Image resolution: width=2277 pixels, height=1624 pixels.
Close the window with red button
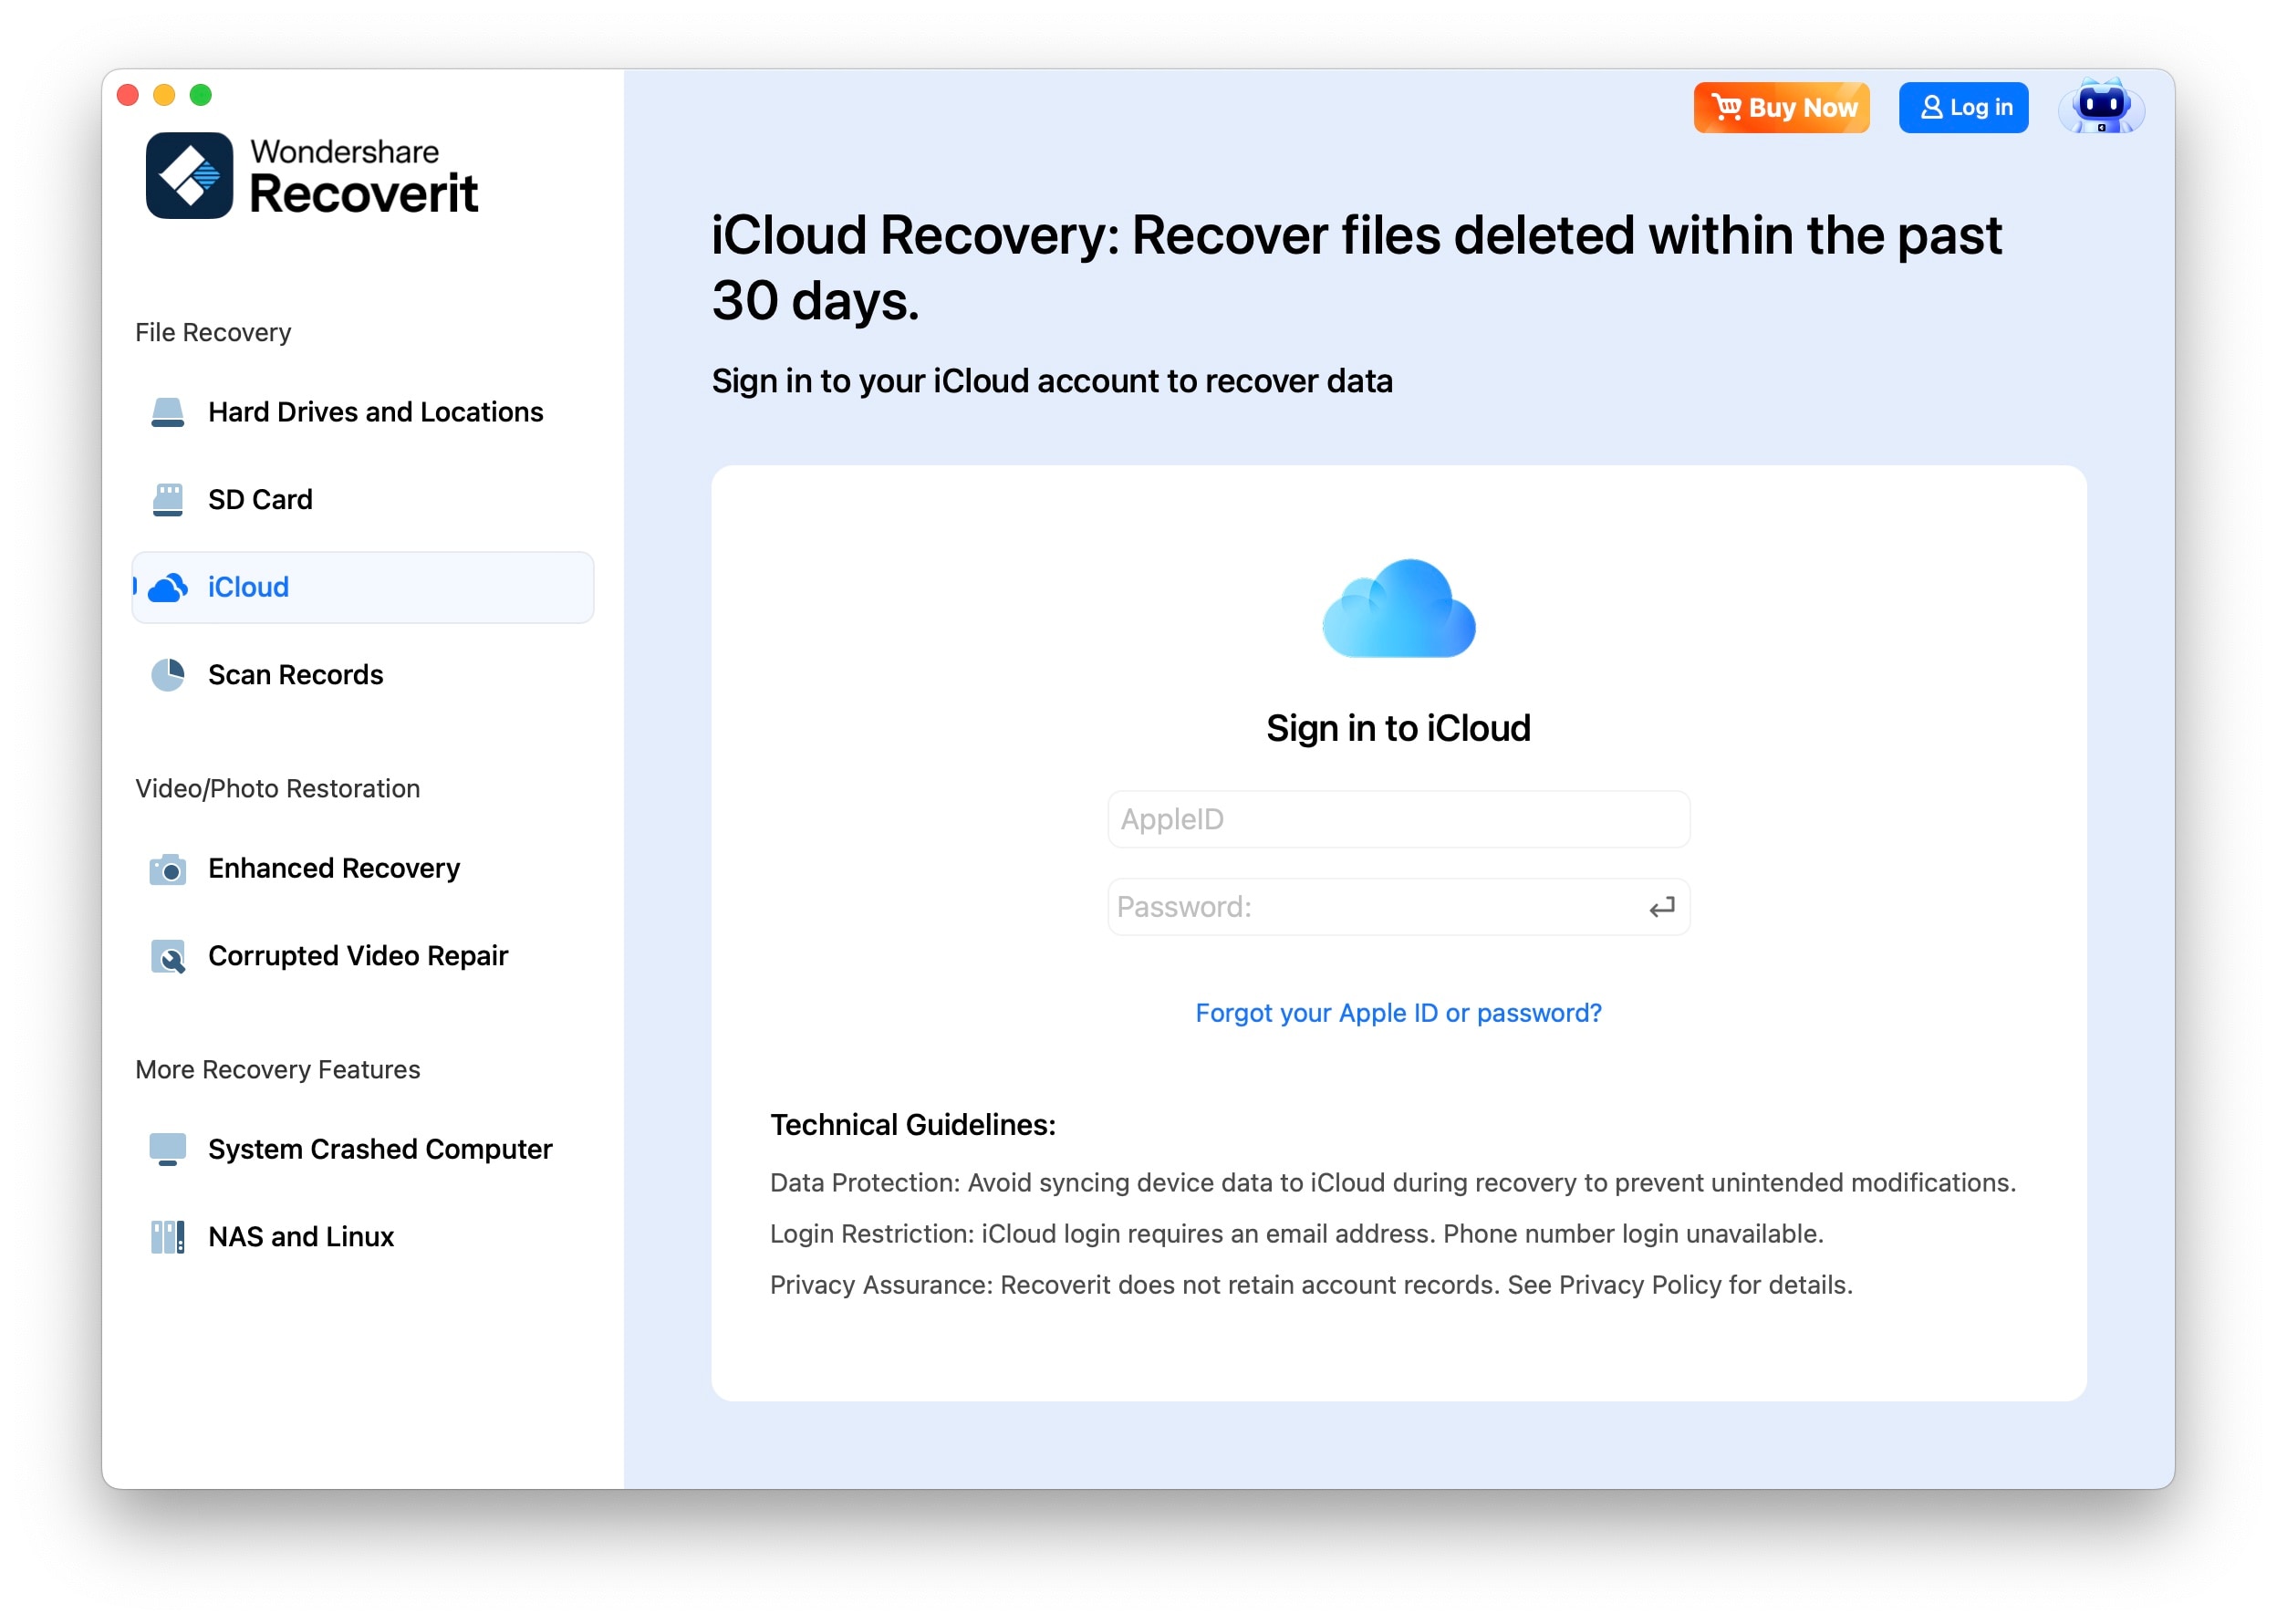click(x=128, y=95)
